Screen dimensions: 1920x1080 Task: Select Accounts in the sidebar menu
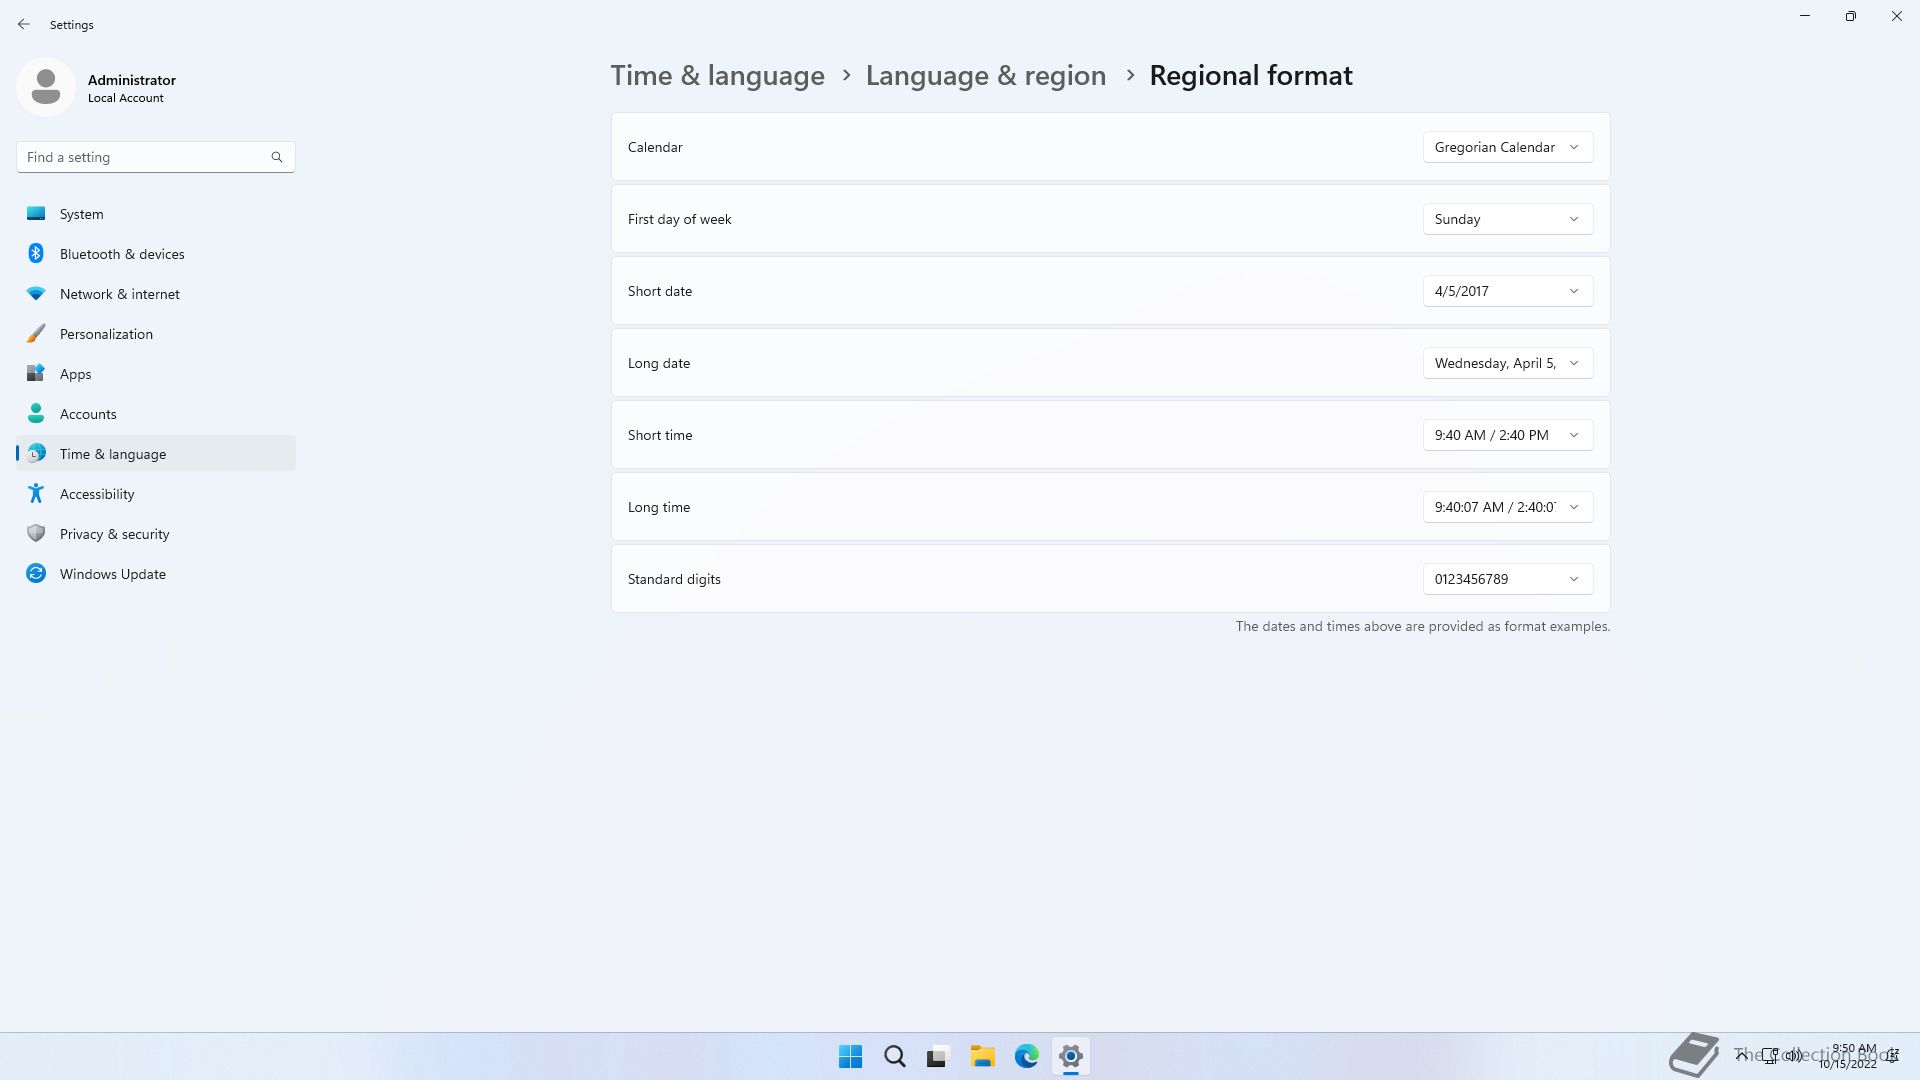pyautogui.click(x=88, y=414)
